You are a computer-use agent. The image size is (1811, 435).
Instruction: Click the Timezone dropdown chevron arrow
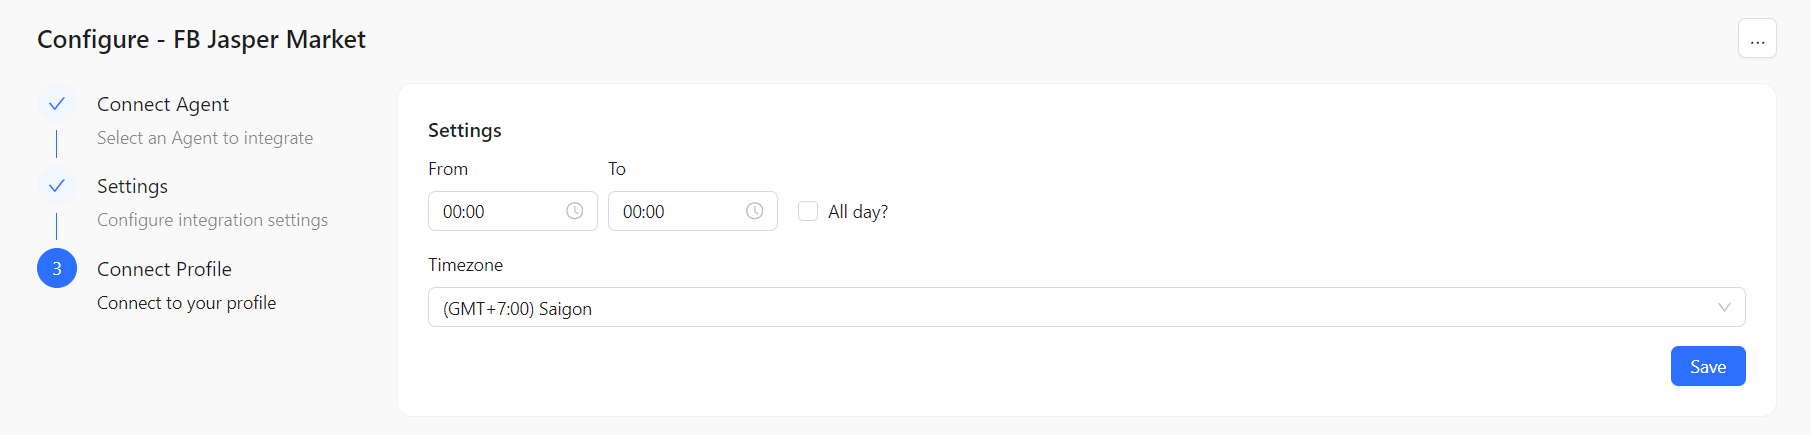click(x=1724, y=308)
